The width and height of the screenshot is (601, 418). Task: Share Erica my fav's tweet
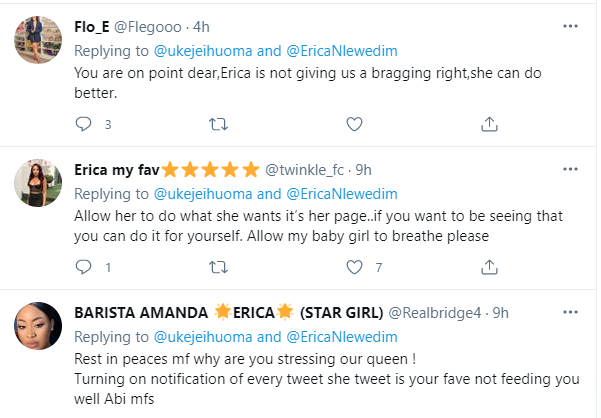tap(488, 267)
